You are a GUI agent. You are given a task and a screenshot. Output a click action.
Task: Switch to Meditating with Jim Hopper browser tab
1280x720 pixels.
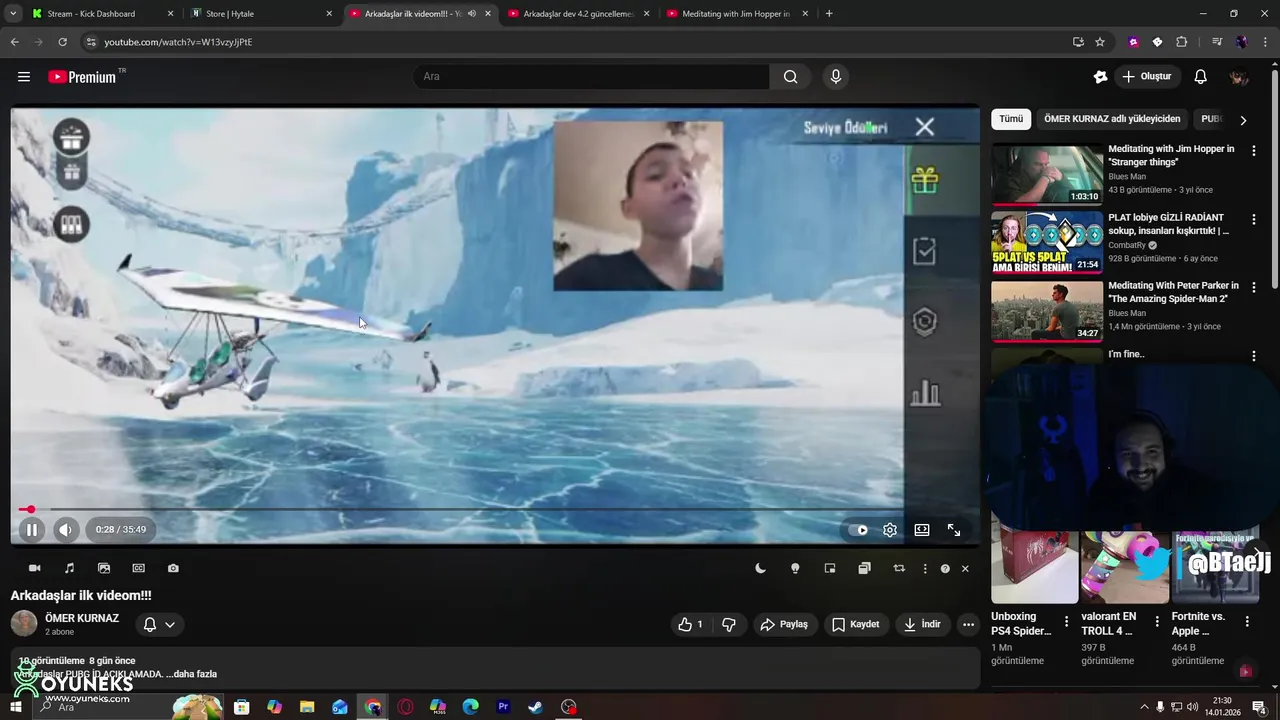pos(736,14)
